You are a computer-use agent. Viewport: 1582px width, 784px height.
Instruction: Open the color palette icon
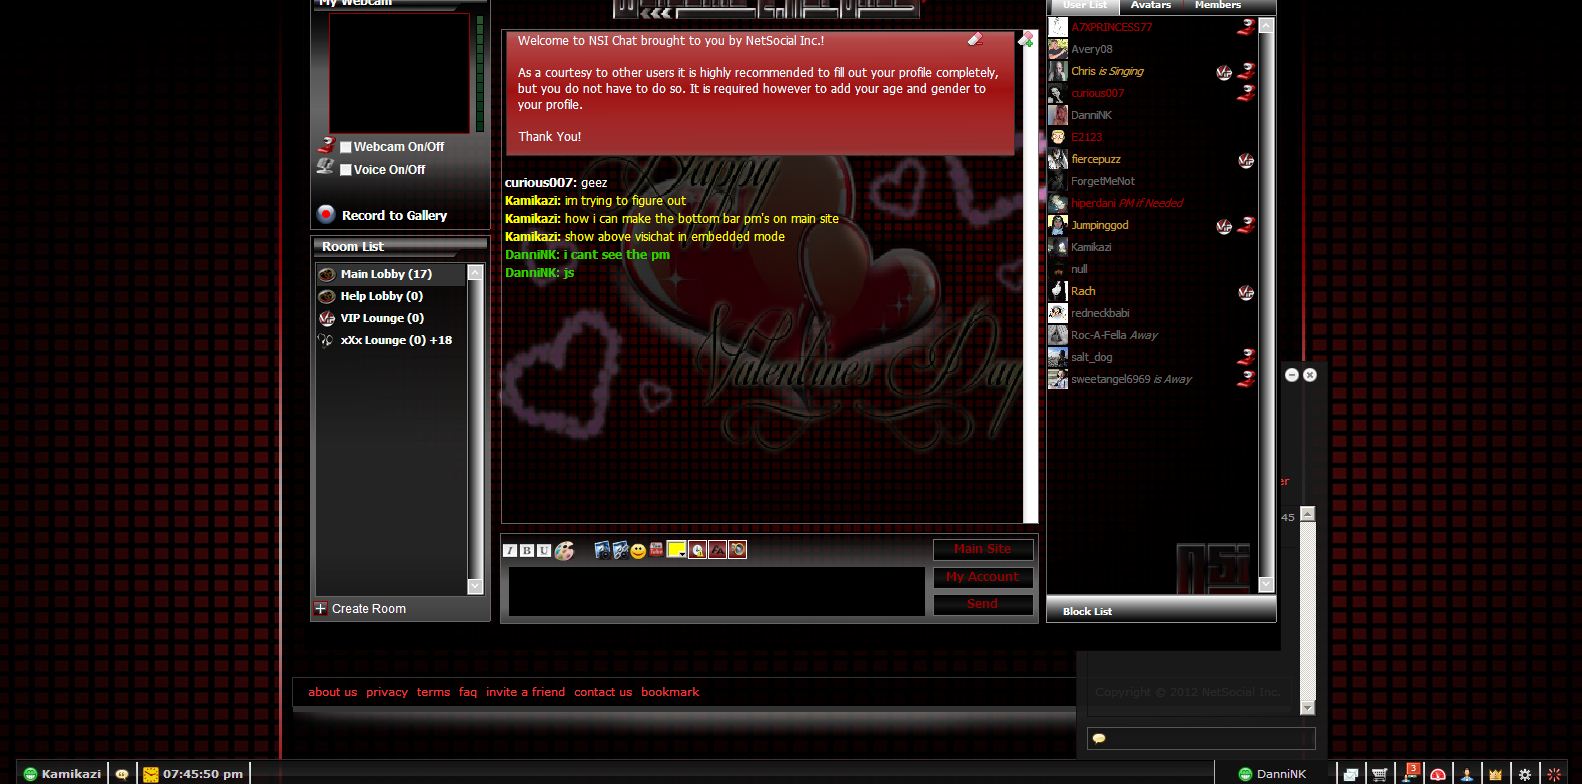coord(565,550)
